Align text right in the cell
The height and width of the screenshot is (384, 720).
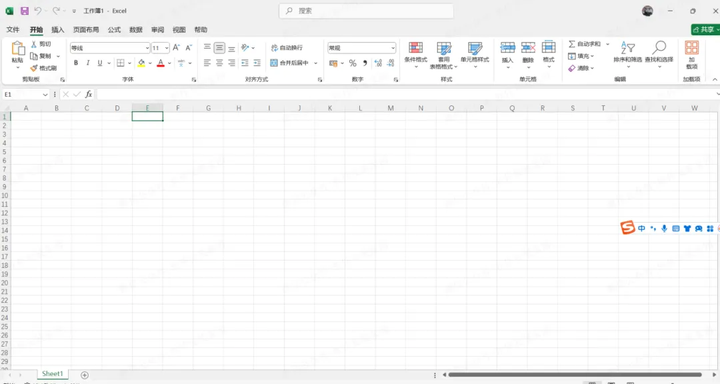coord(231,63)
